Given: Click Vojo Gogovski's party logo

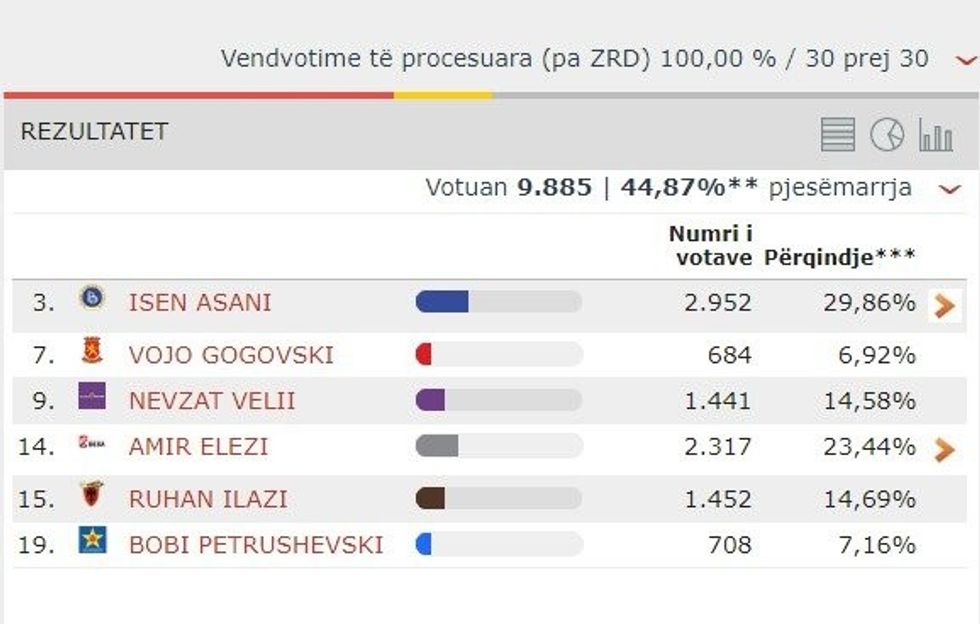Looking at the screenshot, I should click(92, 352).
